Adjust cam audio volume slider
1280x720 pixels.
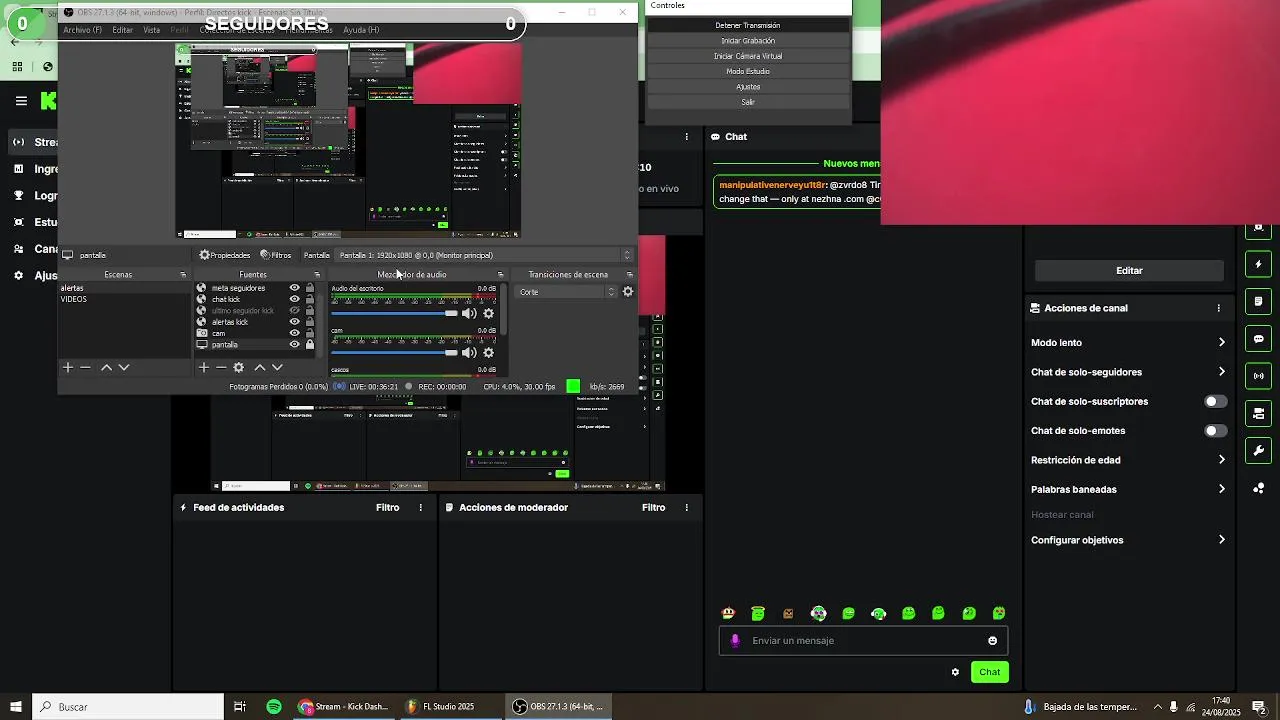tap(395, 353)
